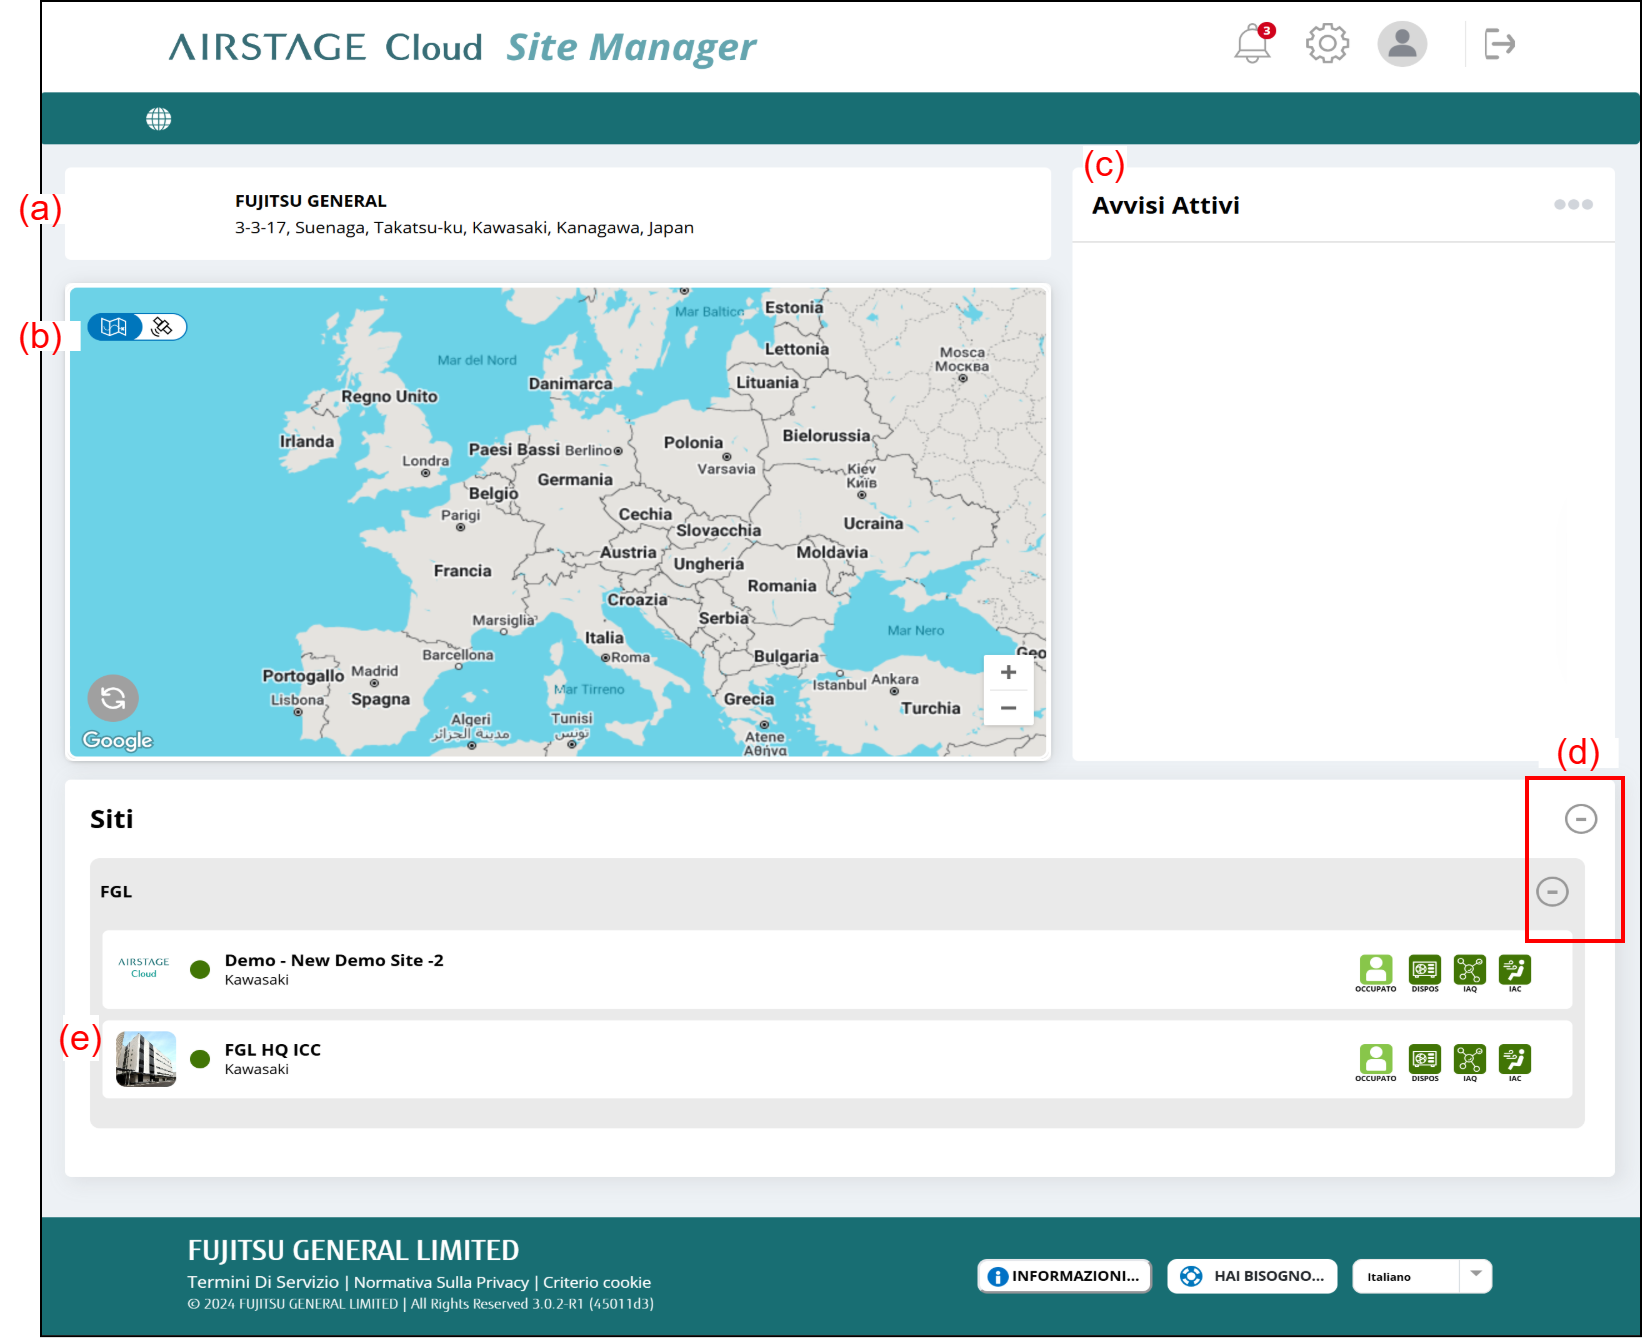
Task: Collapse the FGL group
Action: [1551, 891]
